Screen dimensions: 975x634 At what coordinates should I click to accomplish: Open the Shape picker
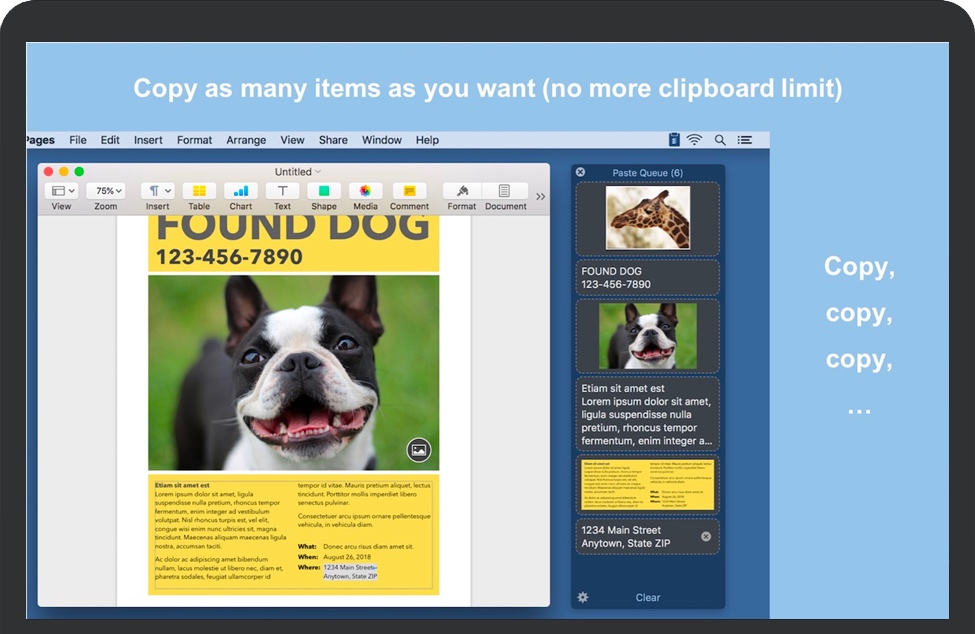(323, 191)
